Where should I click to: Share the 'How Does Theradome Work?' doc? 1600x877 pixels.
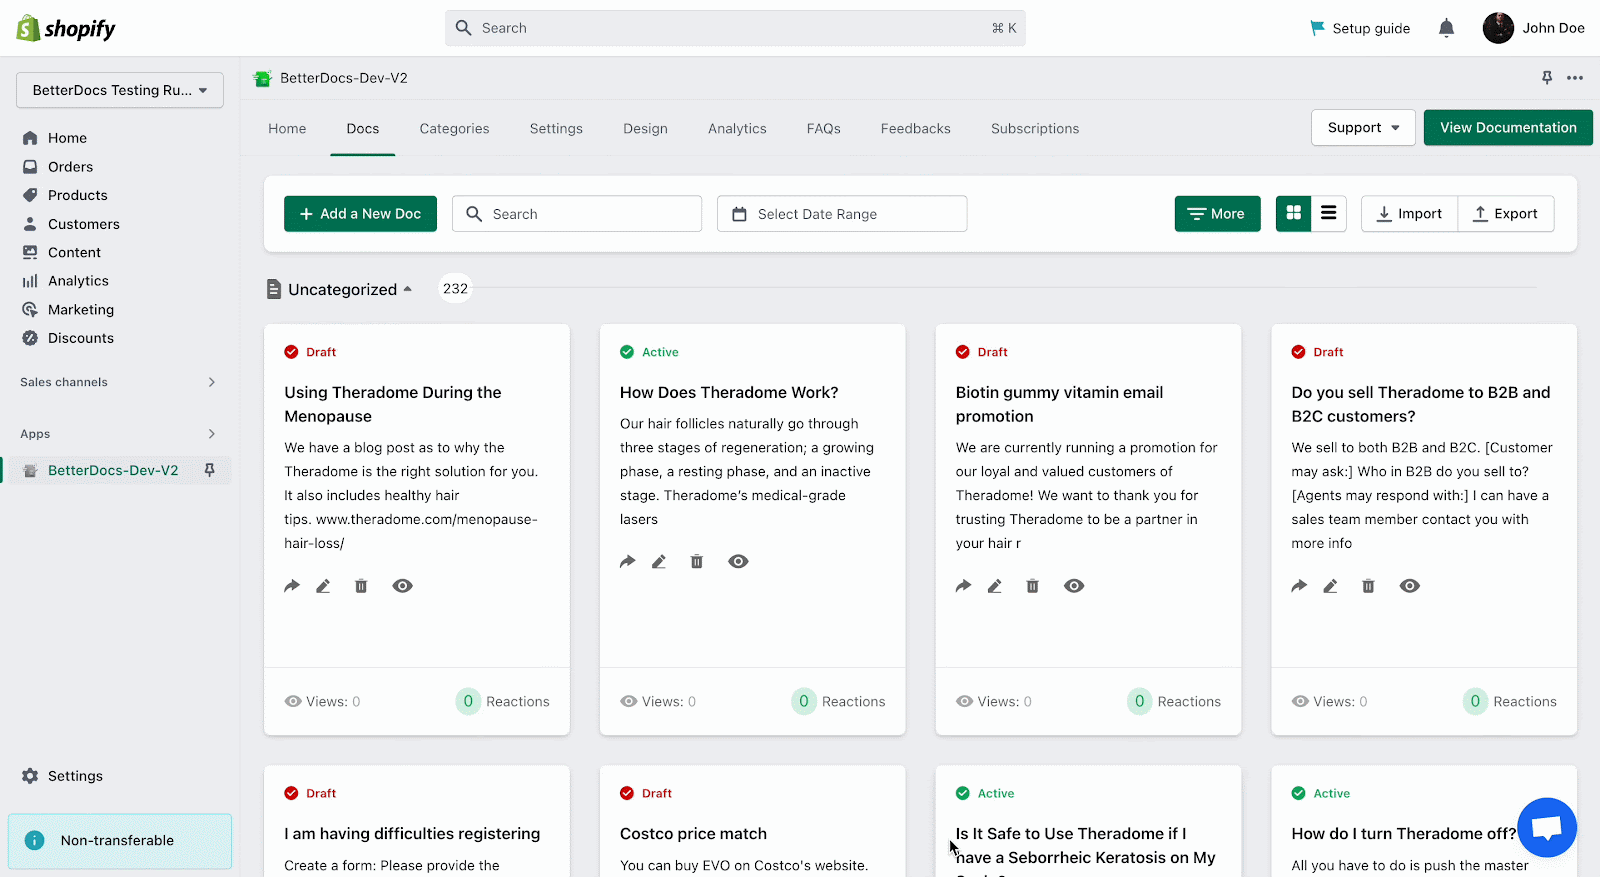pos(628,562)
